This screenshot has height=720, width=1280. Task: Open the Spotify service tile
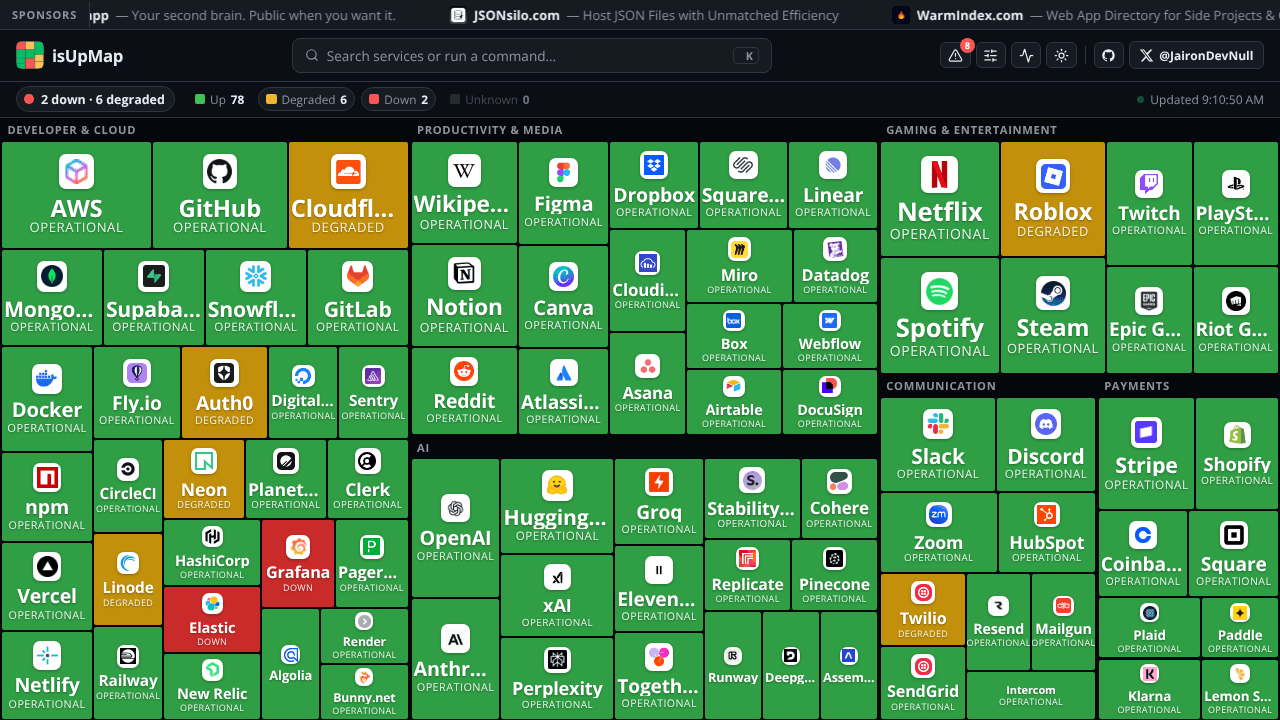[x=940, y=314]
